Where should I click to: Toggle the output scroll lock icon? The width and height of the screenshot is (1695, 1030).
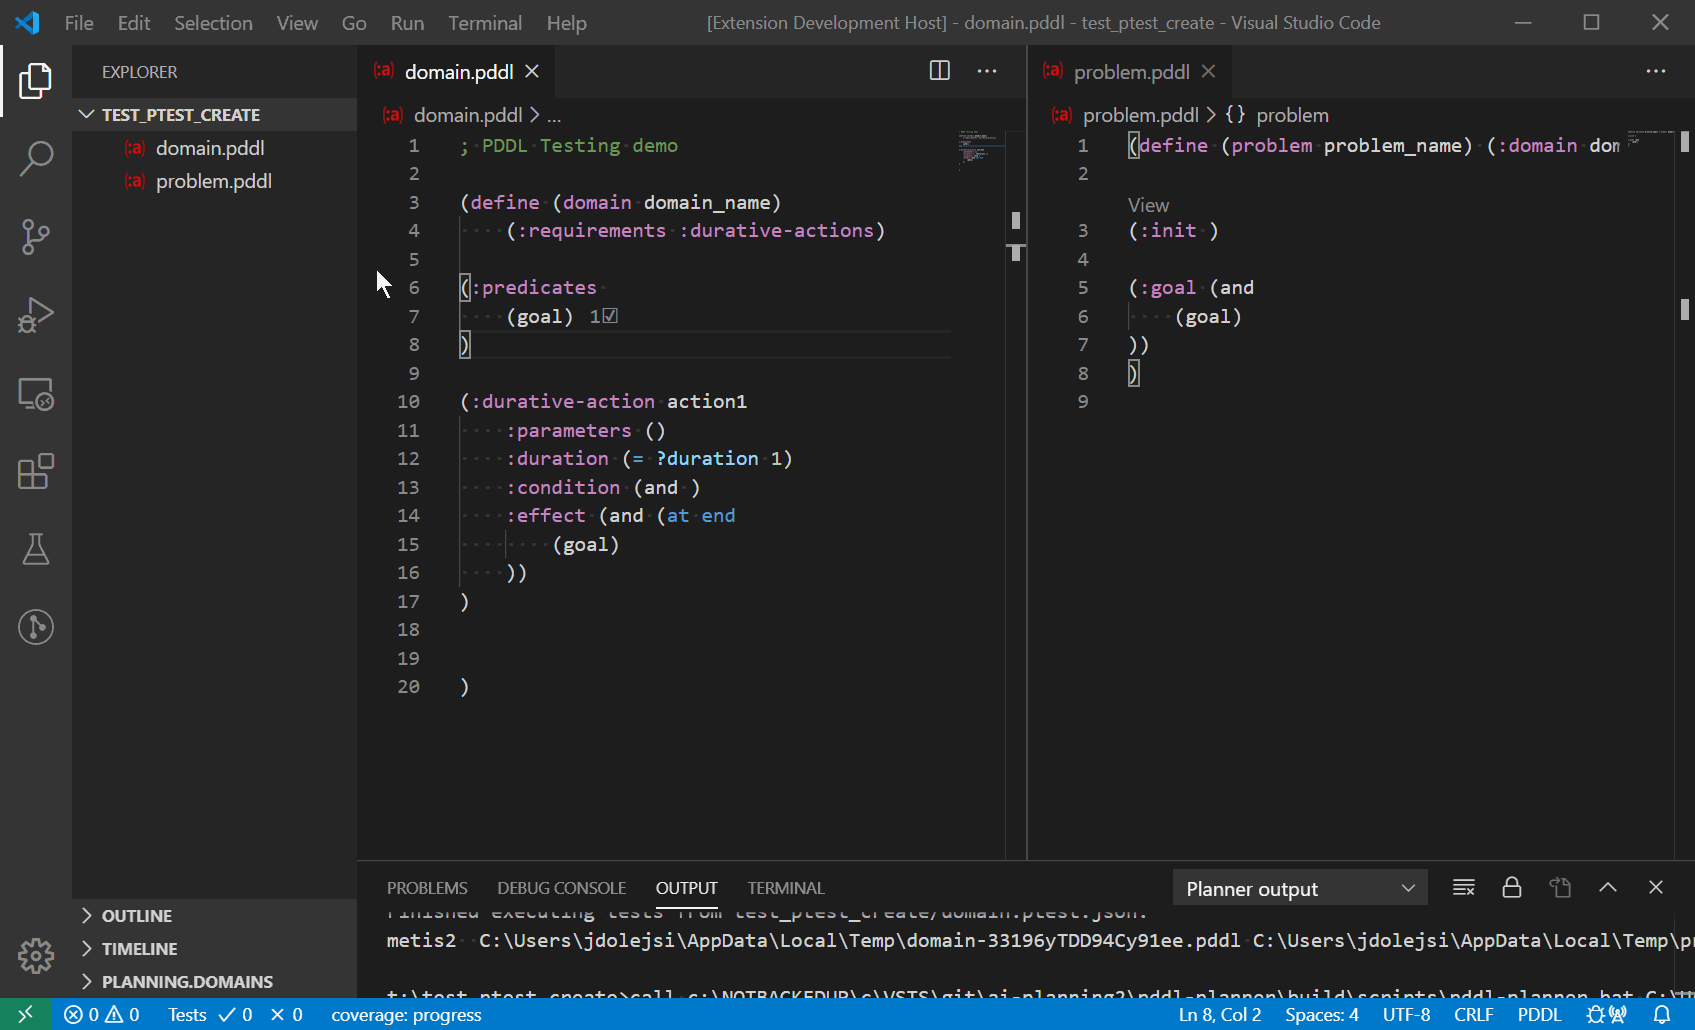1512,888
